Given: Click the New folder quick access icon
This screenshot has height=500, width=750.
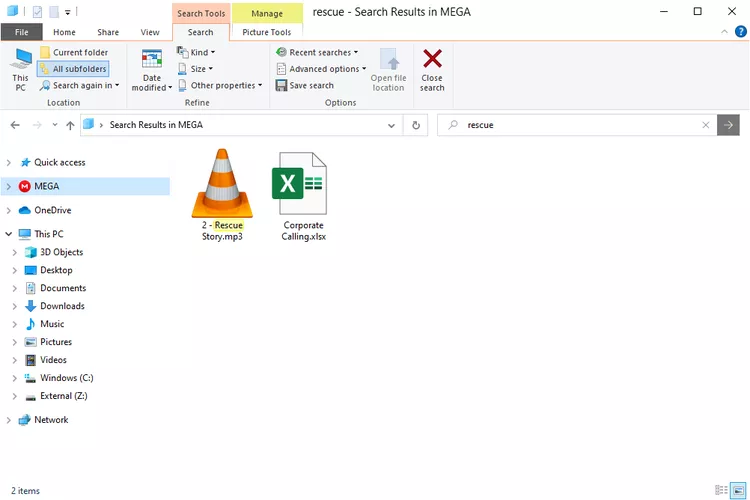Looking at the screenshot, I should 54,12.
